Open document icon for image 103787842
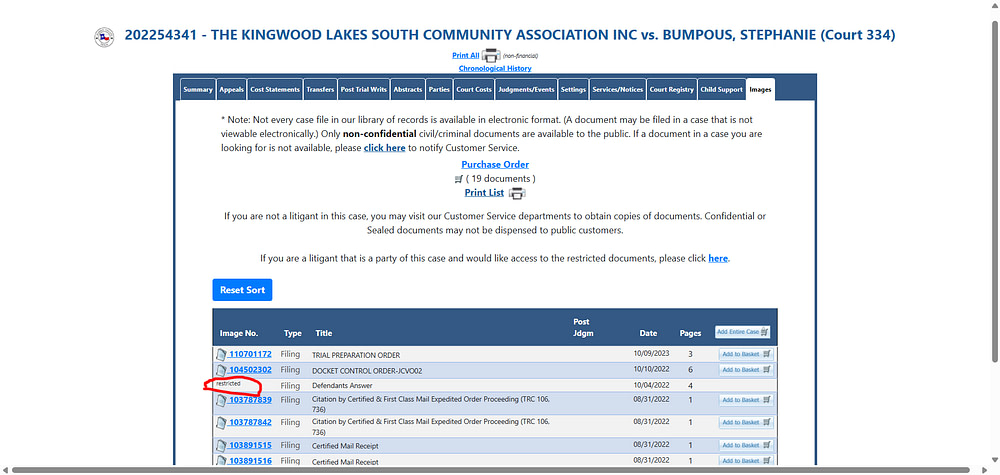 pos(221,423)
